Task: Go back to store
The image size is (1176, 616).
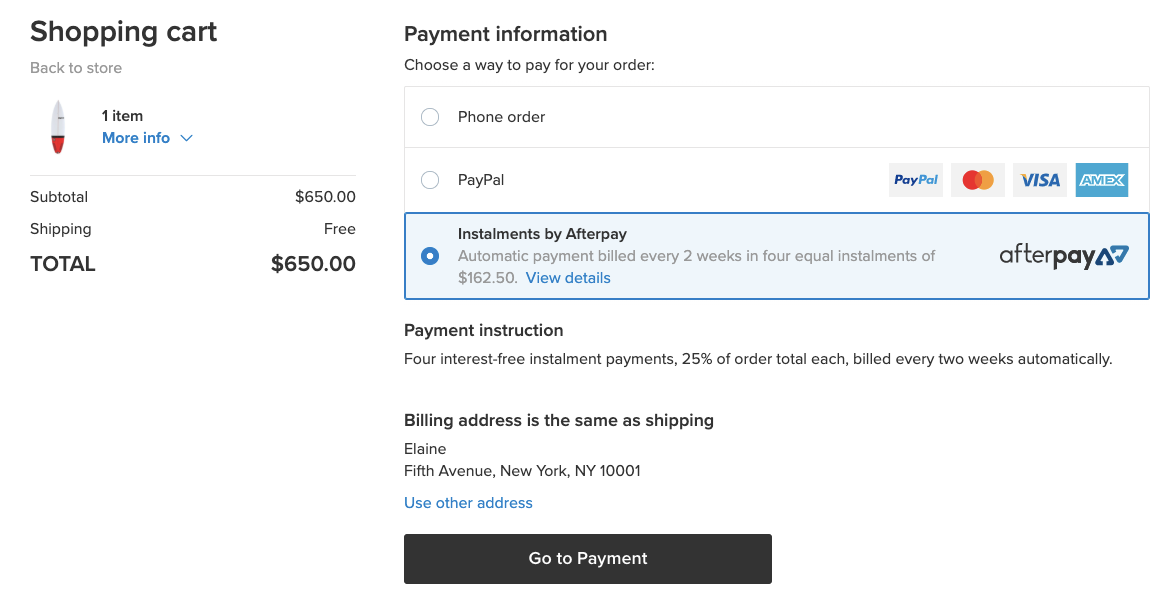Action: pos(76,68)
